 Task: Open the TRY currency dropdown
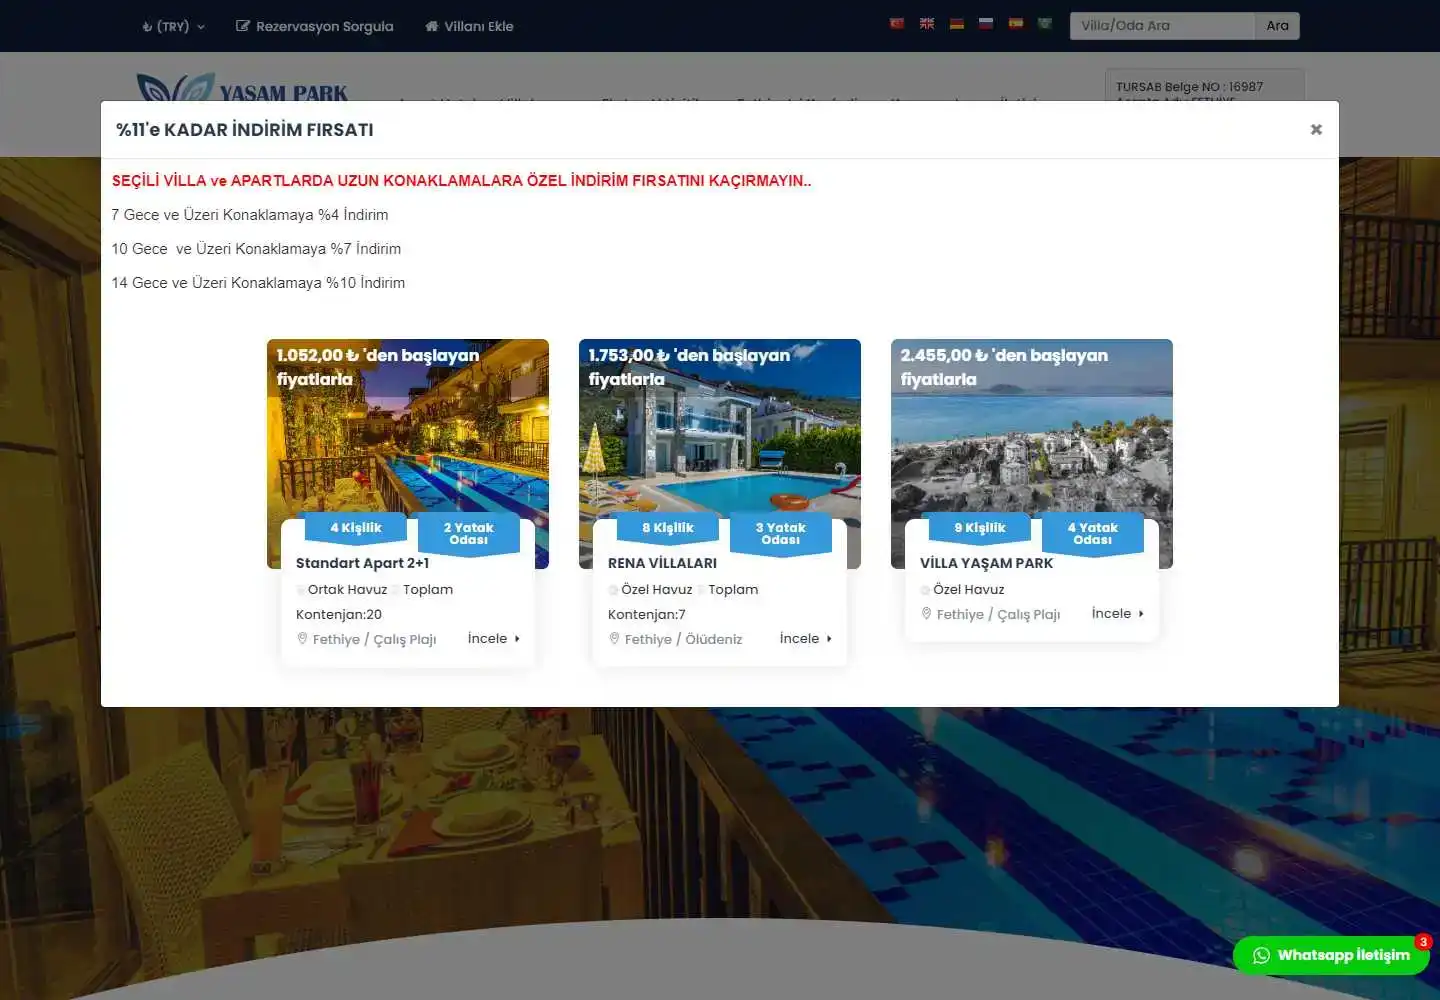click(173, 26)
